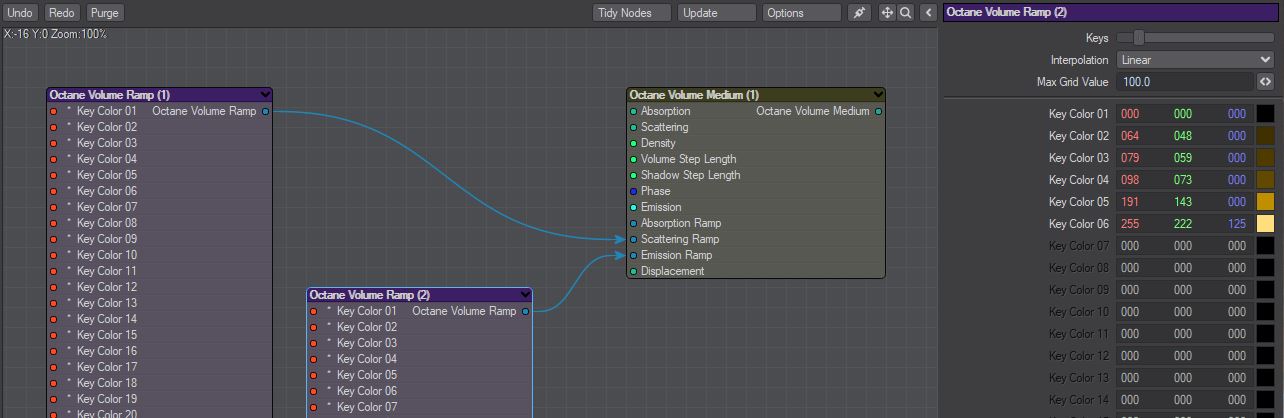Collapse the Octane Volume Medium (1) node
The width and height of the screenshot is (1284, 418).
point(877,95)
